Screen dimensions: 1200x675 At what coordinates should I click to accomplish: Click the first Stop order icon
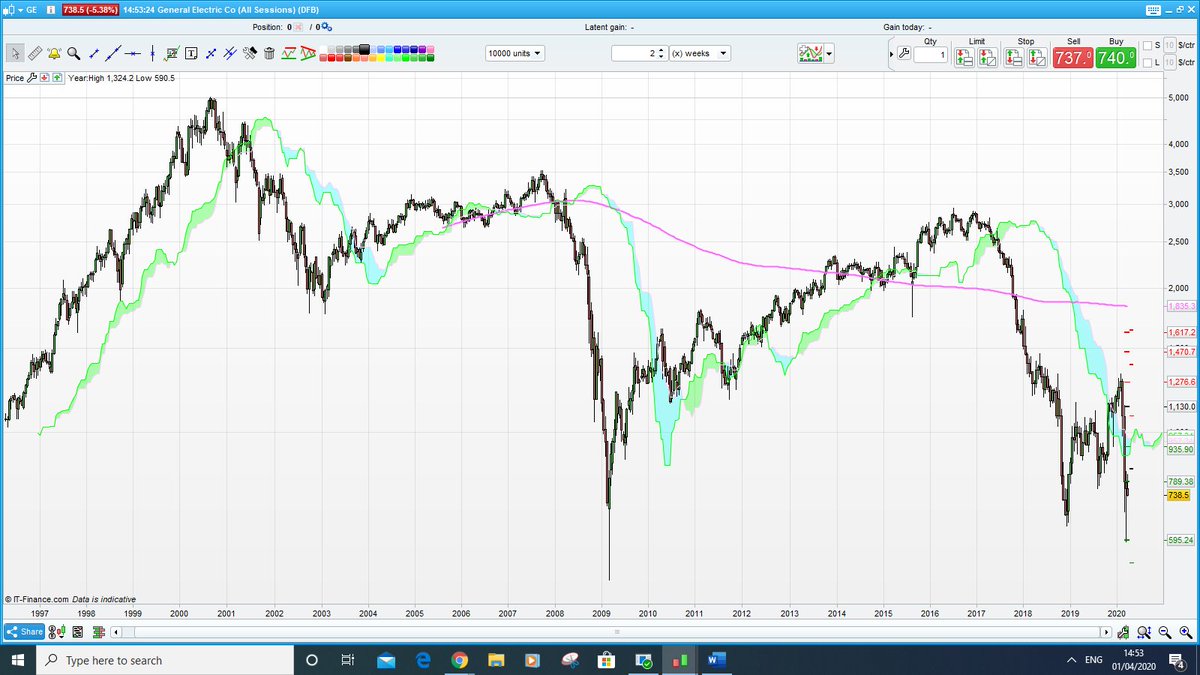click(x=1013, y=57)
